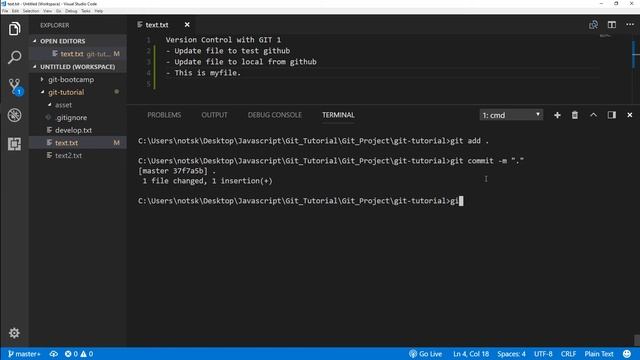
Task: Open the Selection menu
Action: pos(31,11)
